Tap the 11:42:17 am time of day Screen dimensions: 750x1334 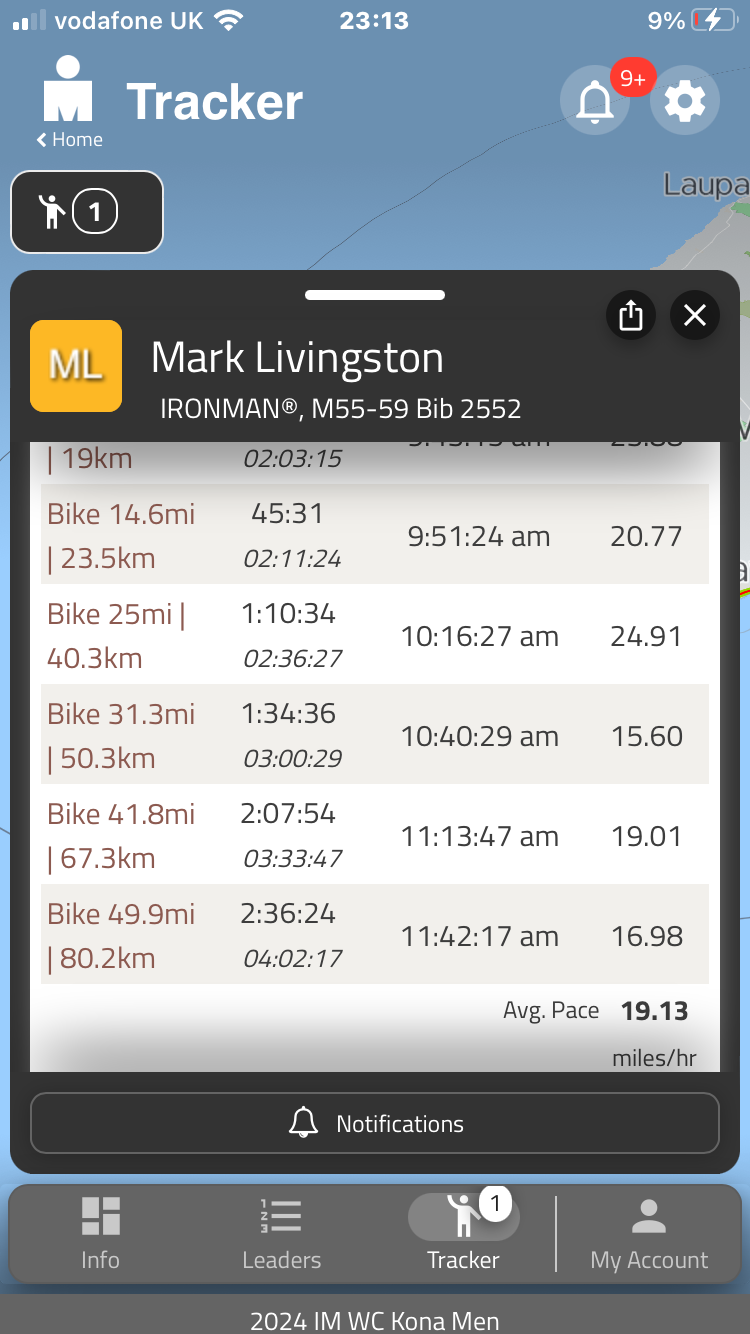pyautogui.click(x=480, y=937)
